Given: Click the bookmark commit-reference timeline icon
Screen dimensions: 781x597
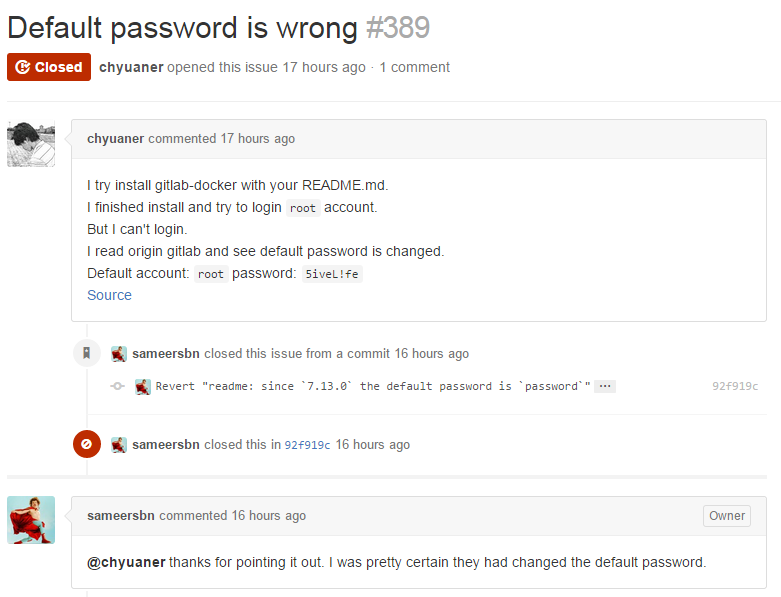Looking at the screenshot, I should click(87, 353).
